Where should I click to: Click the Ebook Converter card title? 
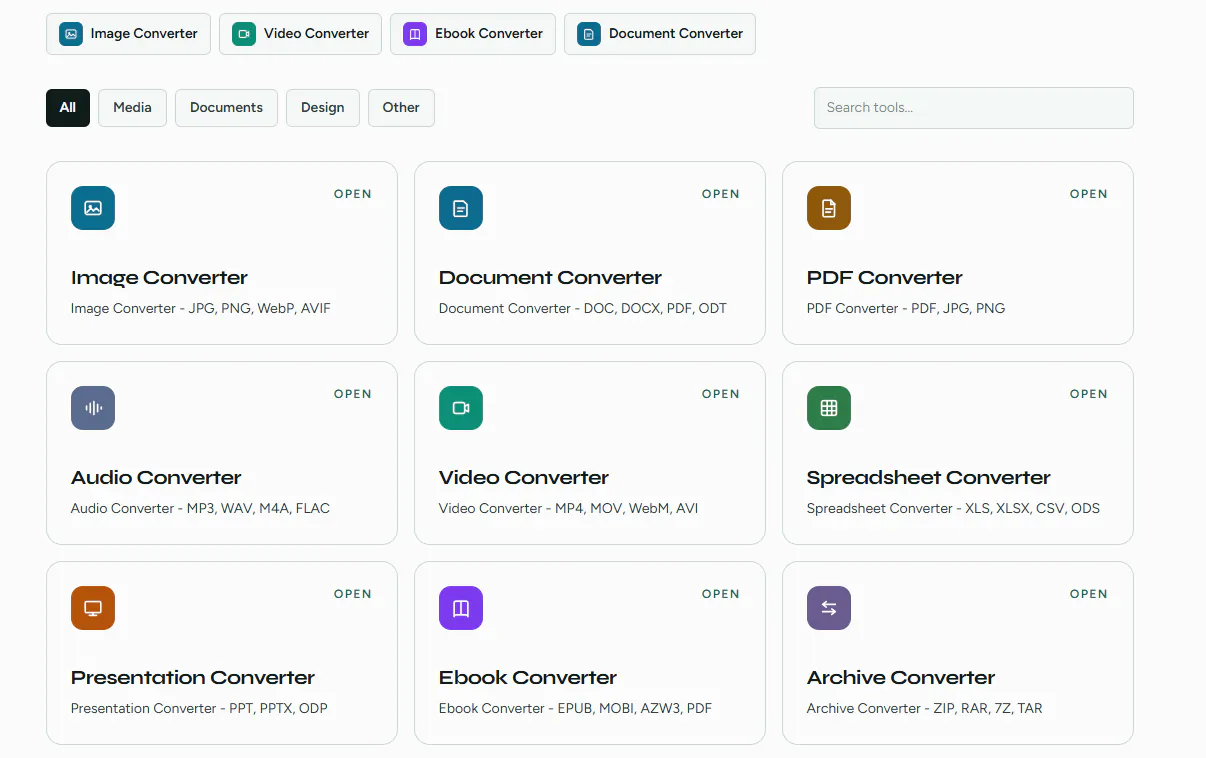click(x=528, y=678)
